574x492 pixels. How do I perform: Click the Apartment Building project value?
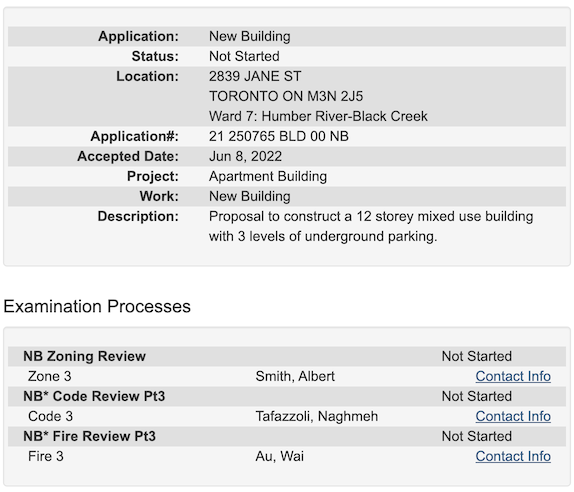point(268,176)
